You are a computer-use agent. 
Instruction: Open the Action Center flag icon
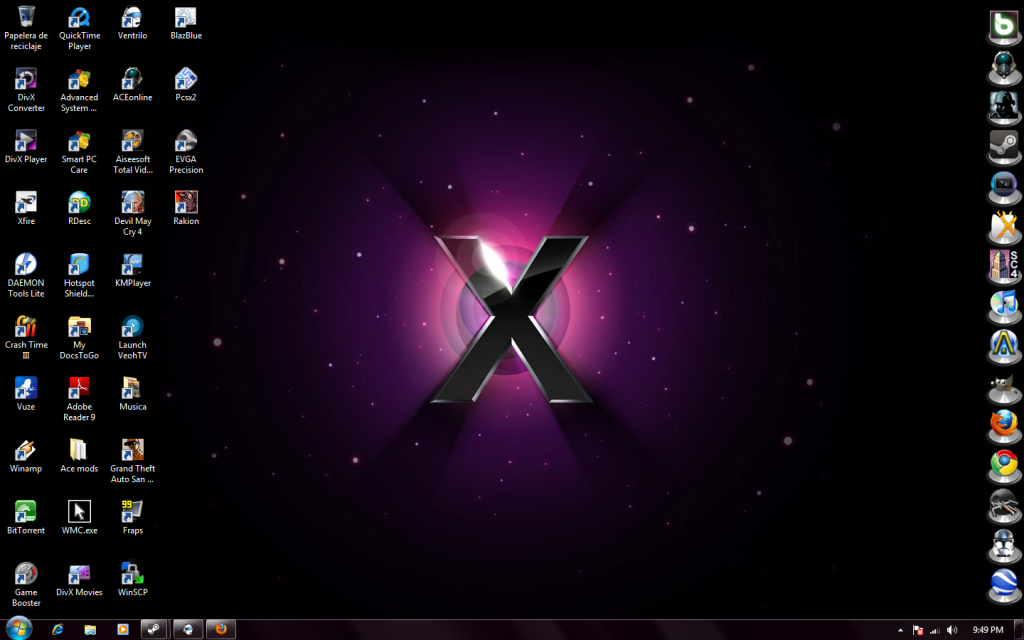pos(918,630)
